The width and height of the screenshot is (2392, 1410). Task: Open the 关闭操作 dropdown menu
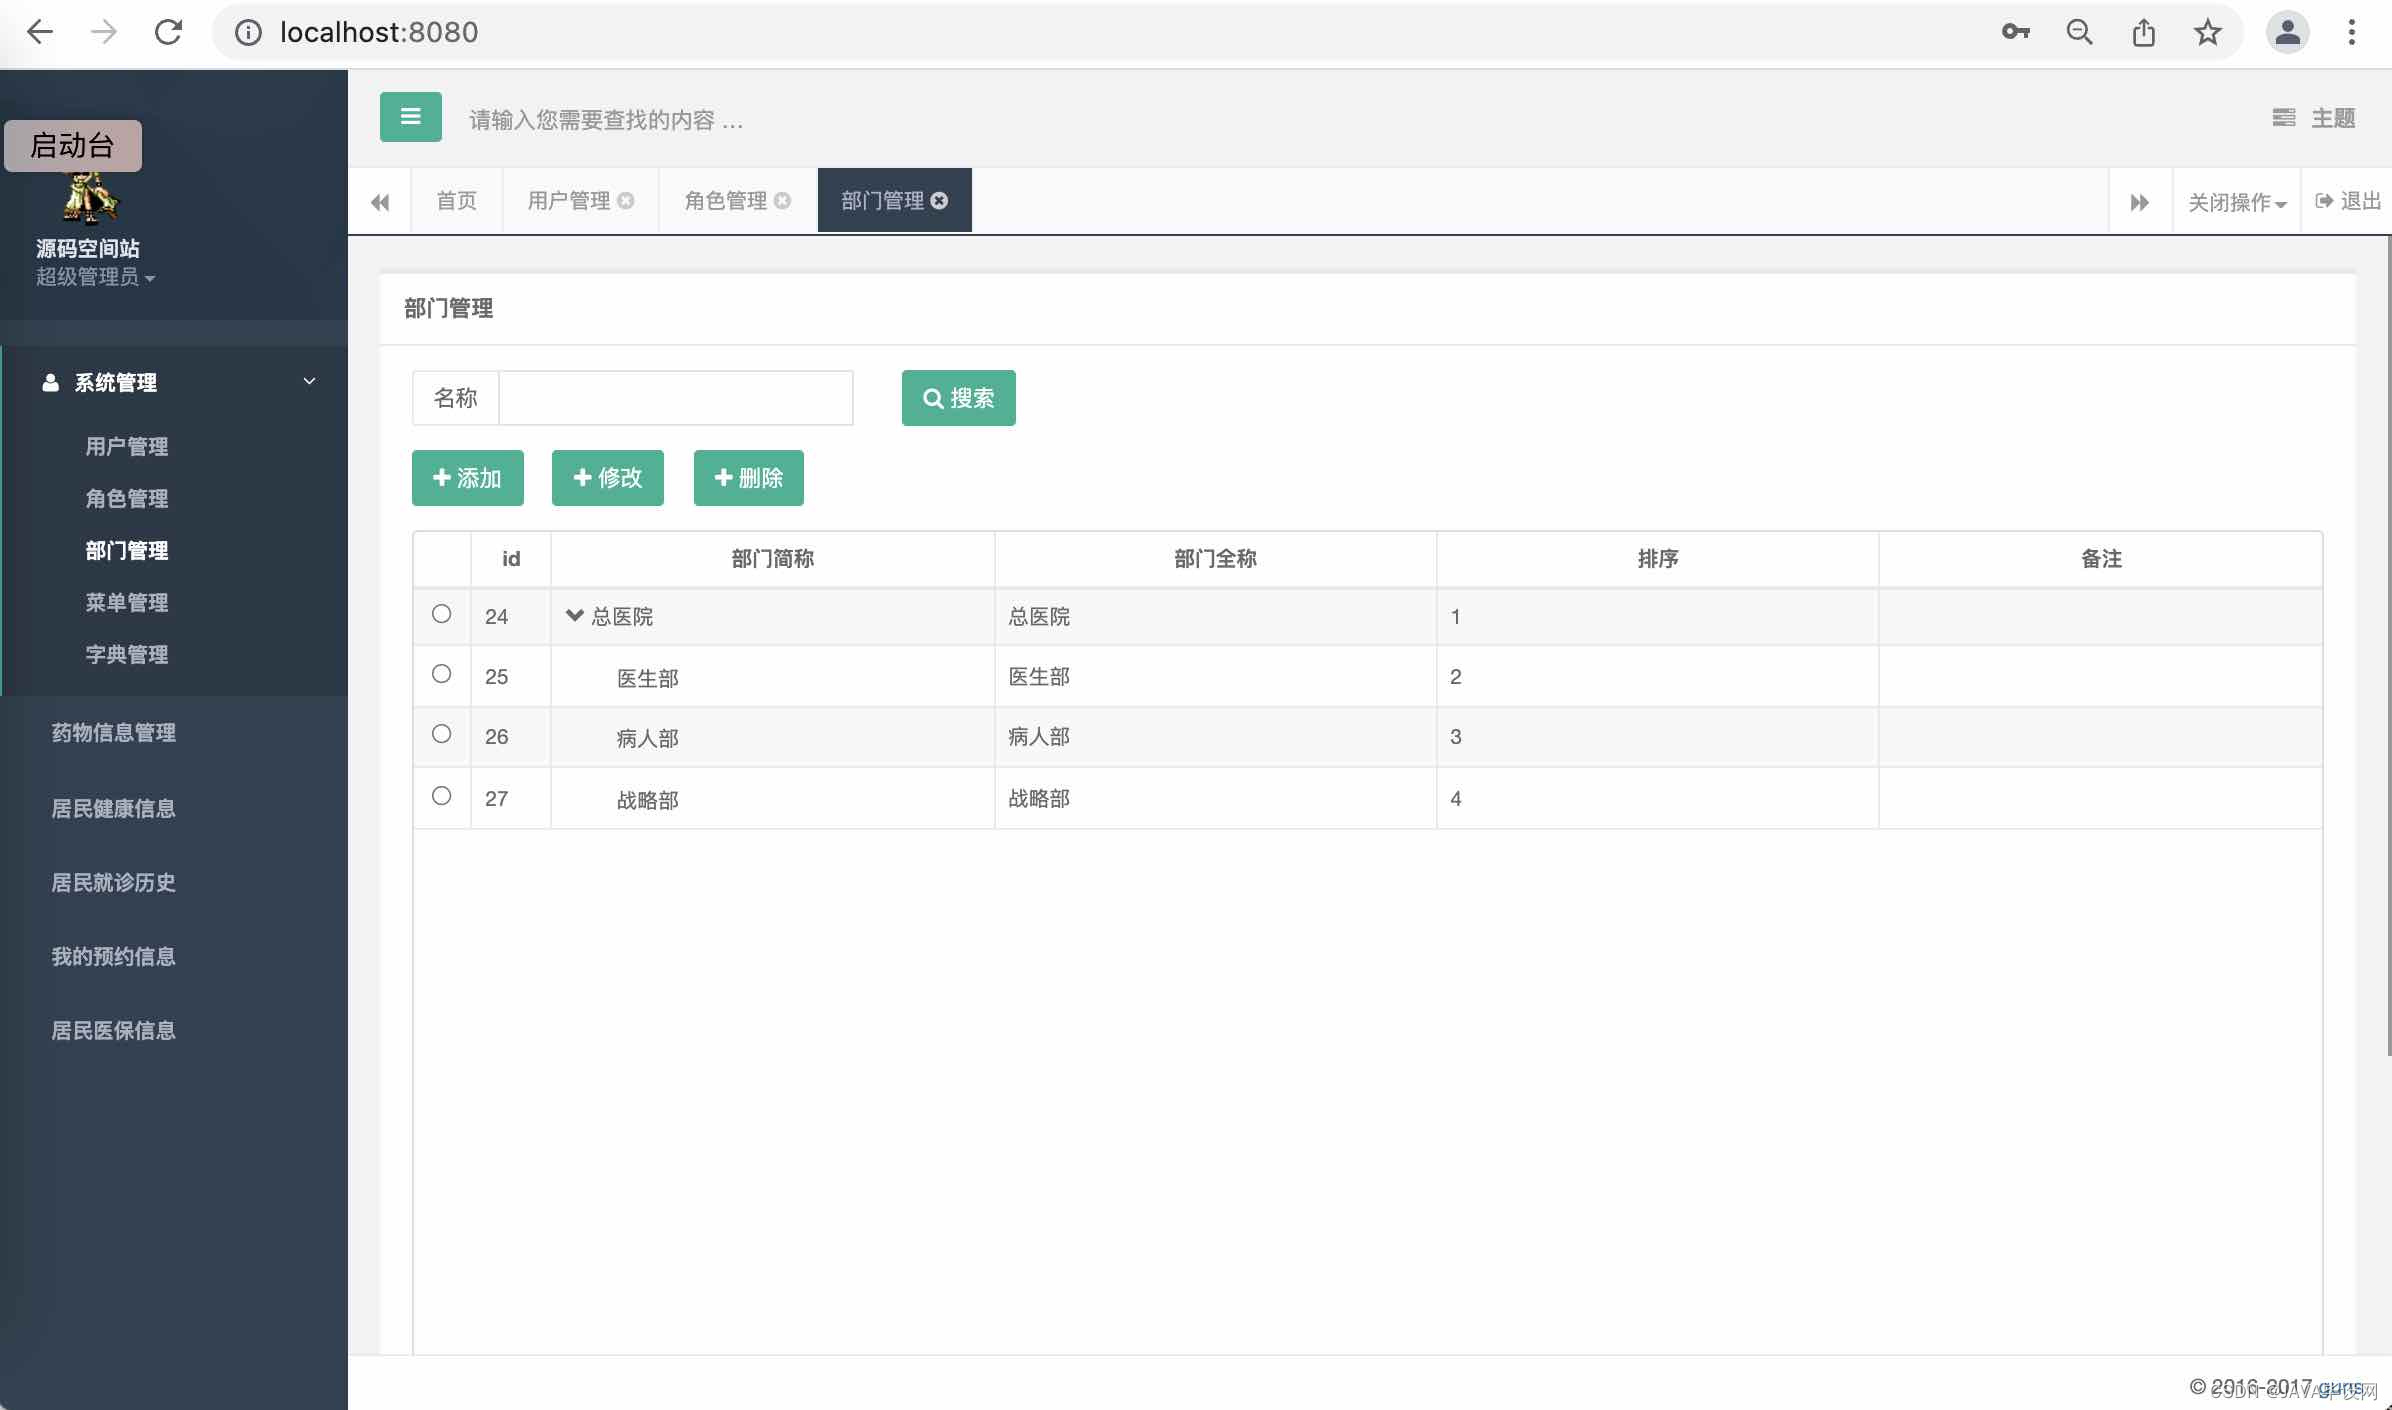click(x=2236, y=202)
